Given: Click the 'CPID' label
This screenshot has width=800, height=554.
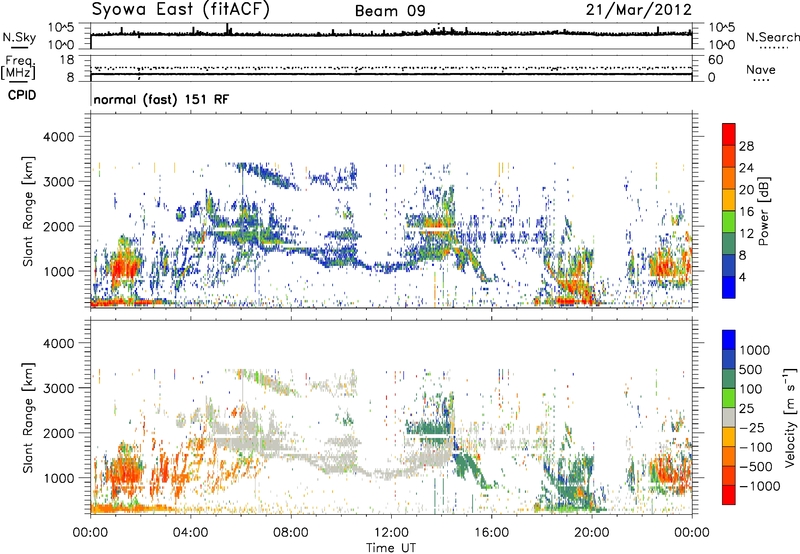Looking at the screenshot, I should click(x=22, y=95).
